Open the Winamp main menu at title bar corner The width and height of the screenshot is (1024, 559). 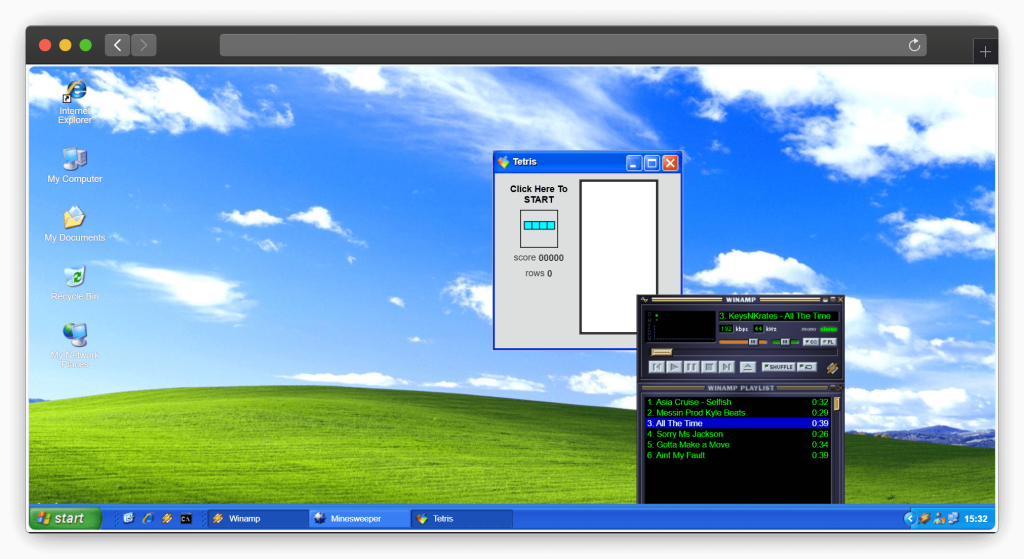[645, 299]
